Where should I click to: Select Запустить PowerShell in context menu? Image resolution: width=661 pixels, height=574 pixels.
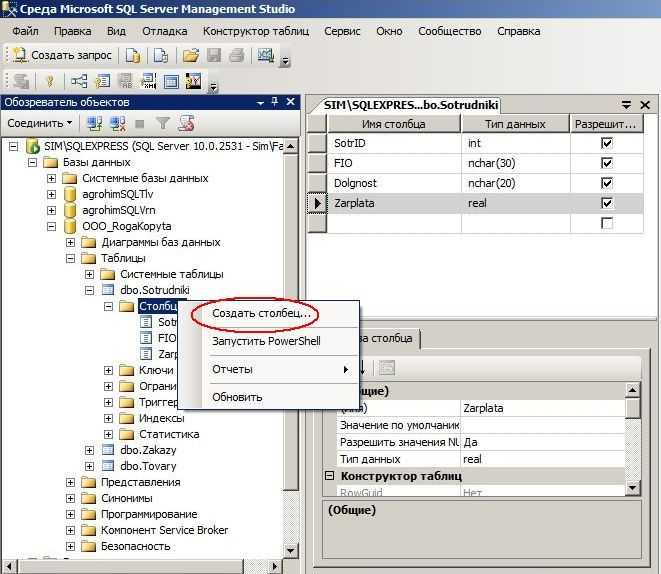click(x=265, y=341)
